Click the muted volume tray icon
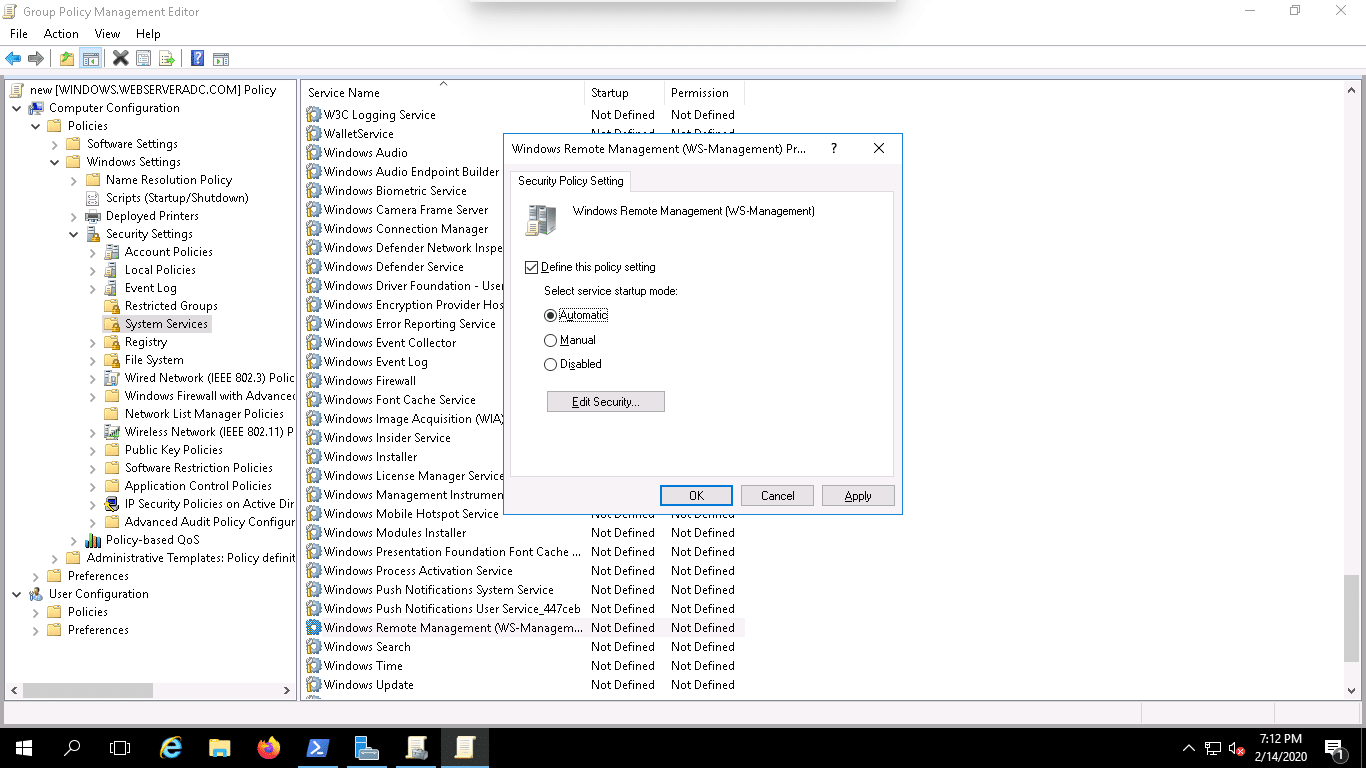 (x=1237, y=748)
